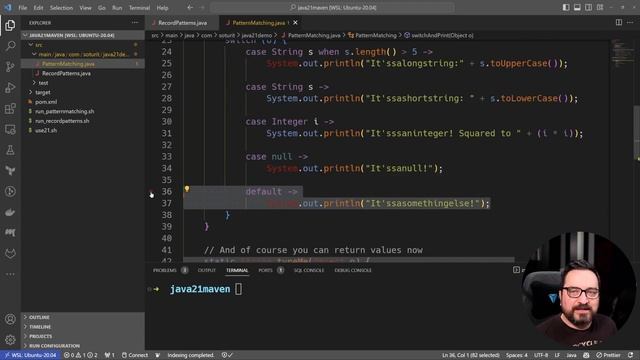Screen dimensions: 640x360
Task: Open RecordPatterns.java in explorer tree
Action: coord(83,73)
